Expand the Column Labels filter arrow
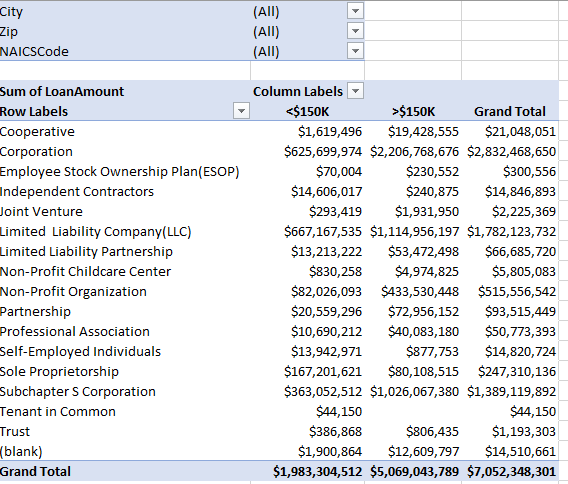This screenshot has width=568, height=484. [355, 91]
